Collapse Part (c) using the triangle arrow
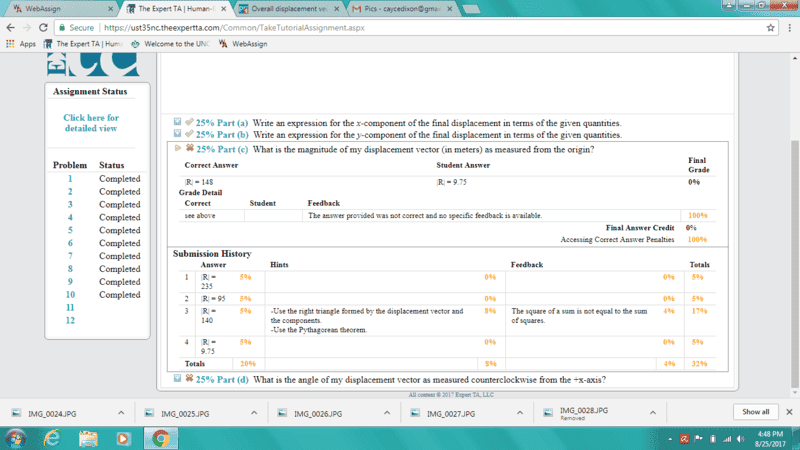 (x=178, y=149)
